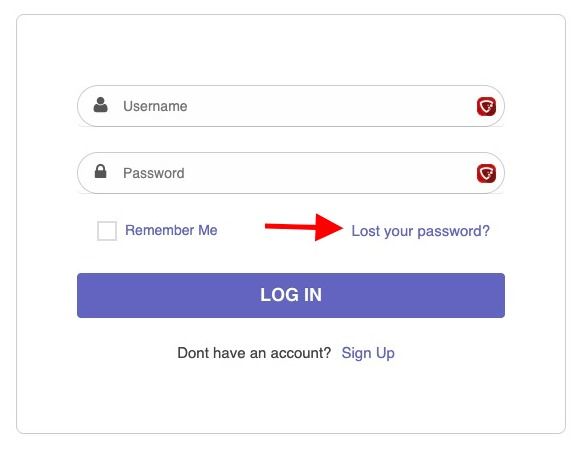Click the Username placeholder text

155,106
